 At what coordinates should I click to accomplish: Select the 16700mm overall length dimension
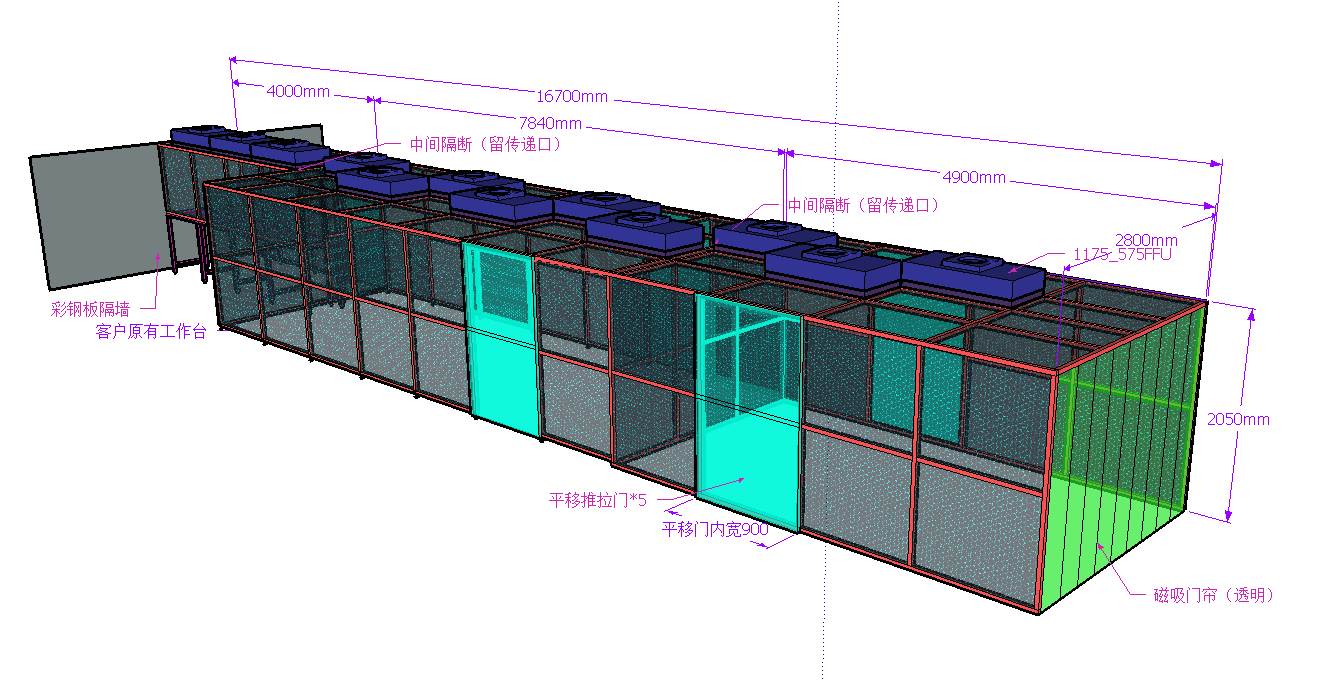pyautogui.click(x=572, y=96)
